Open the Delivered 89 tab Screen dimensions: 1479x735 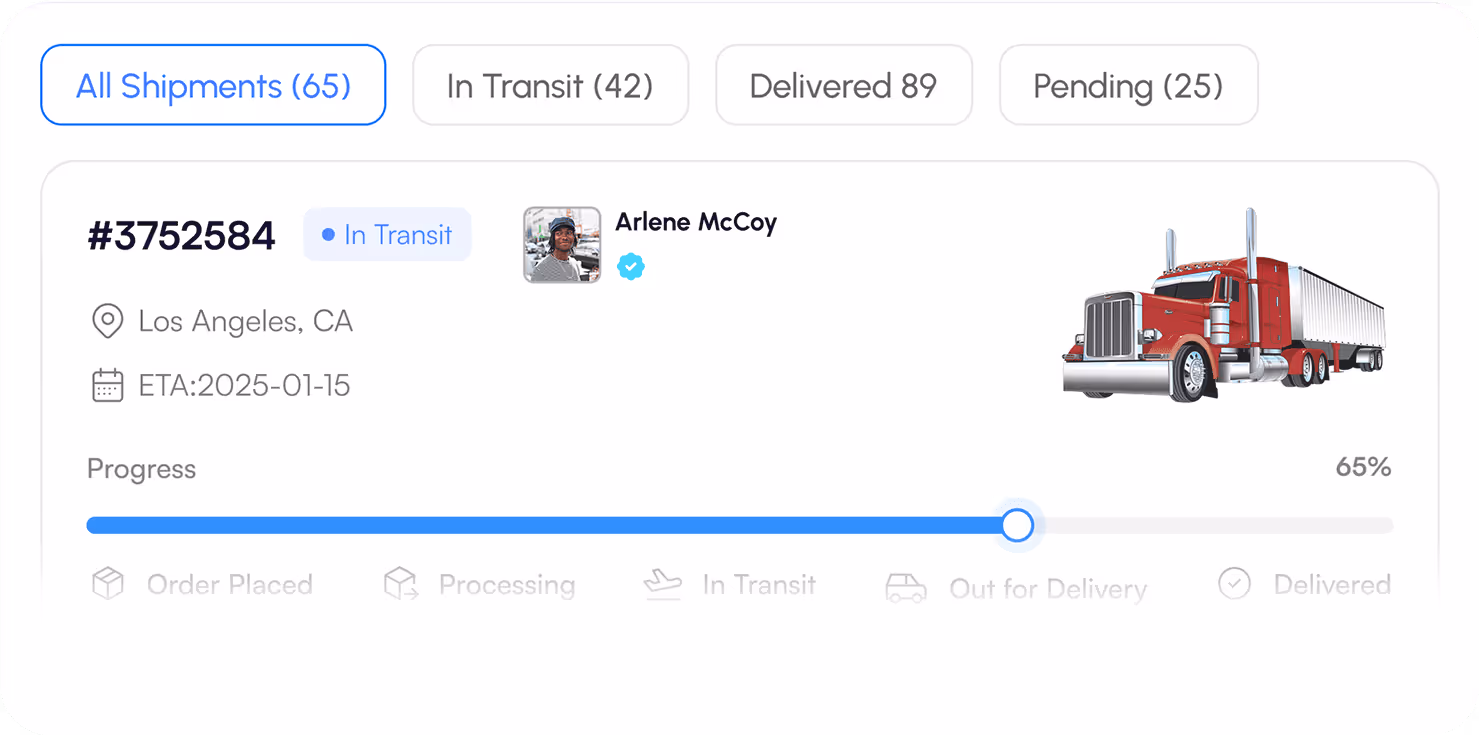[x=844, y=85]
